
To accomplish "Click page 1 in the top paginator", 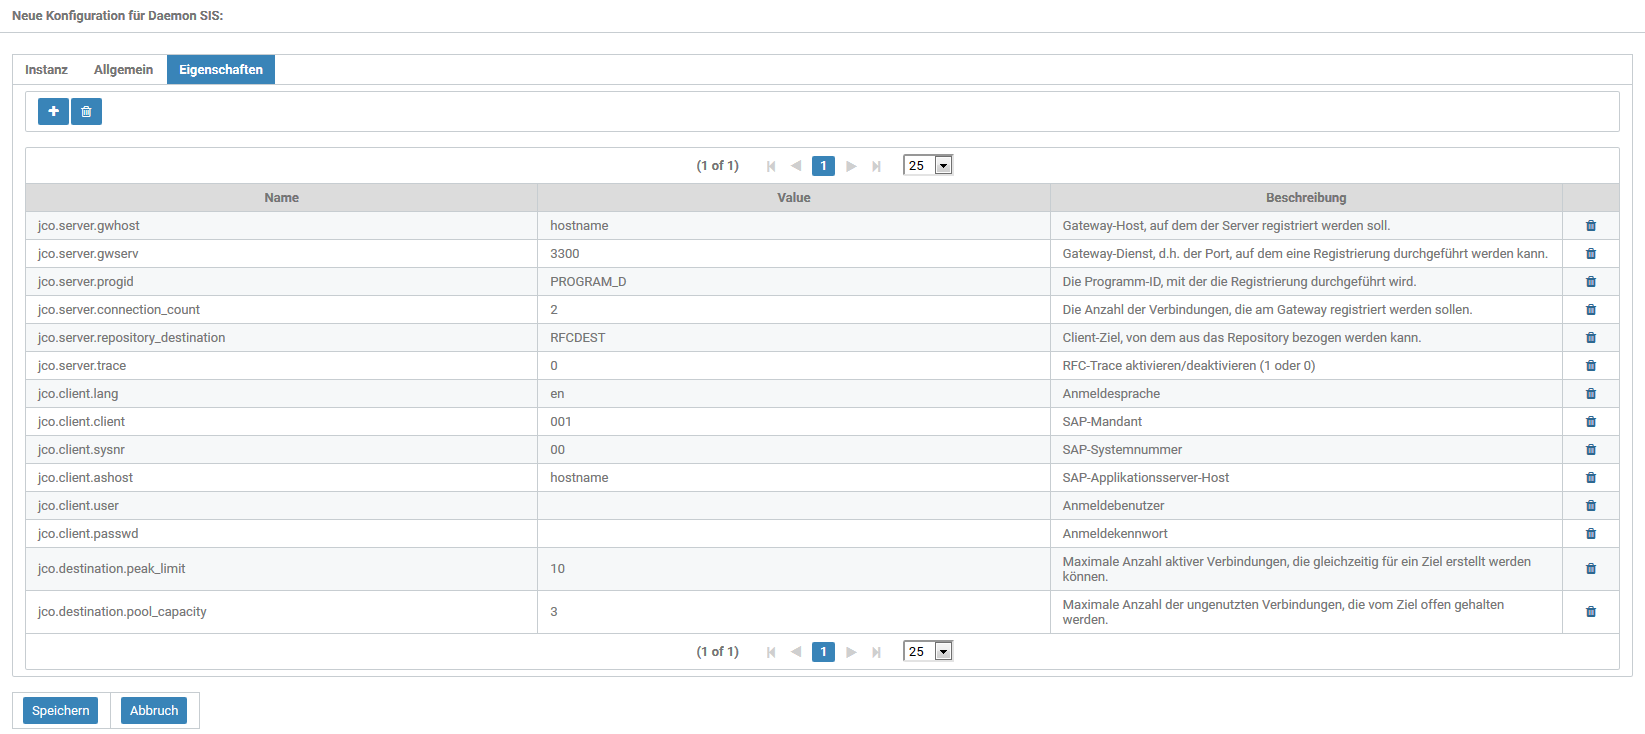I will pos(823,166).
